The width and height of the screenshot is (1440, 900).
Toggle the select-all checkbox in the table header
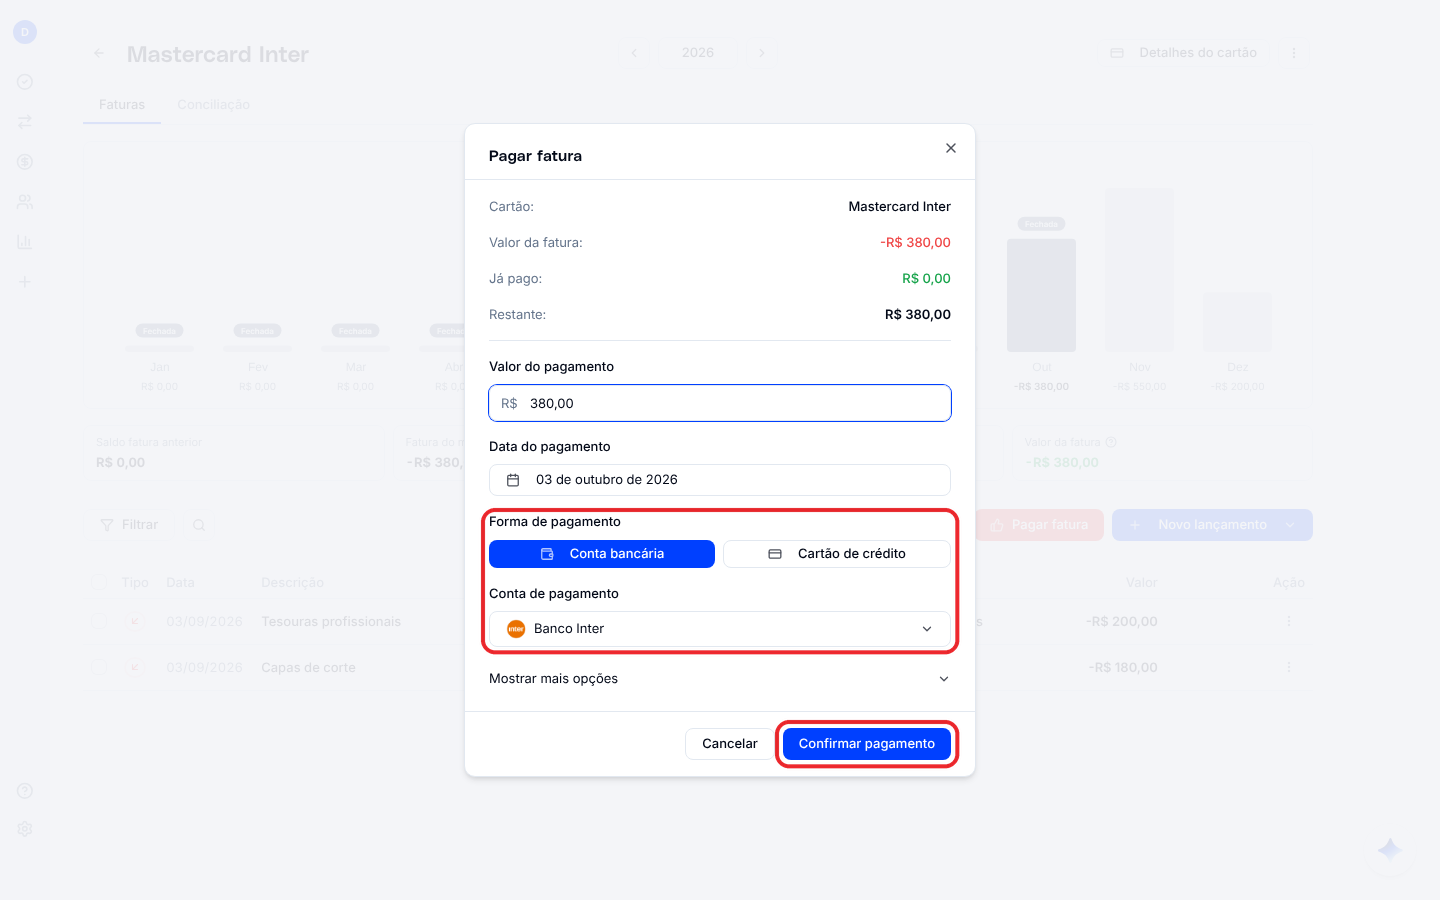[100, 582]
